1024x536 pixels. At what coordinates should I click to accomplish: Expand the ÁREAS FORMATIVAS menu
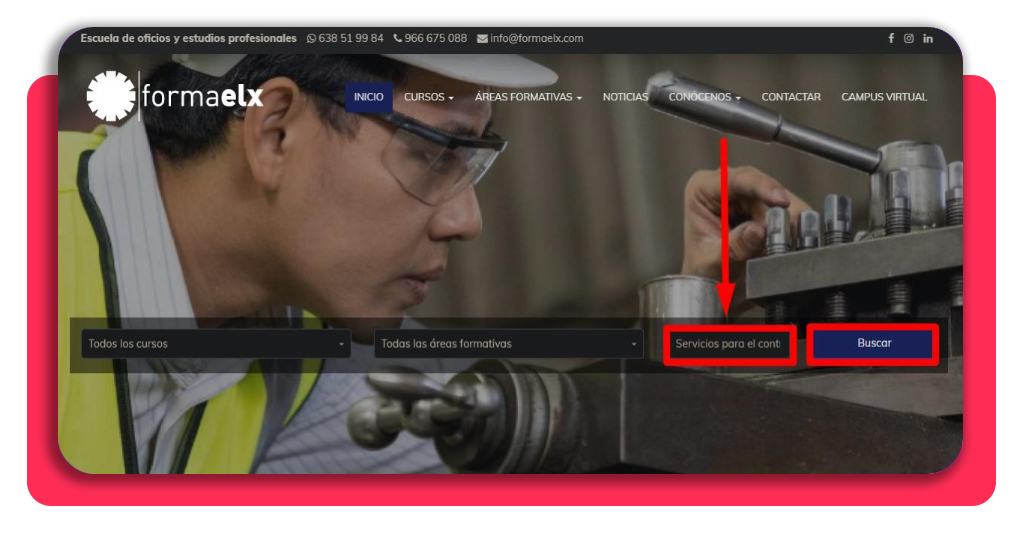click(x=528, y=97)
